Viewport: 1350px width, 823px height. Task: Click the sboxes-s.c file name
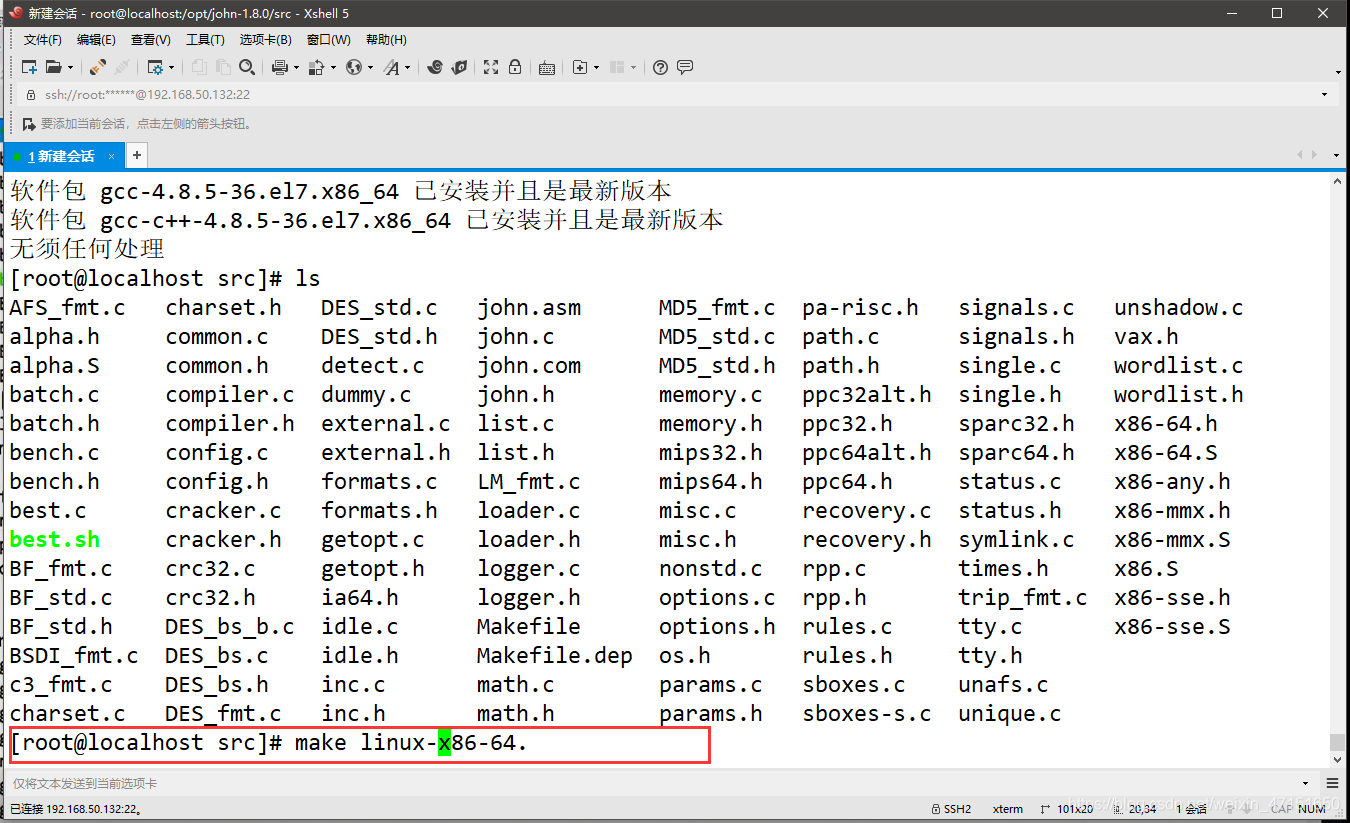(x=867, y=714)
